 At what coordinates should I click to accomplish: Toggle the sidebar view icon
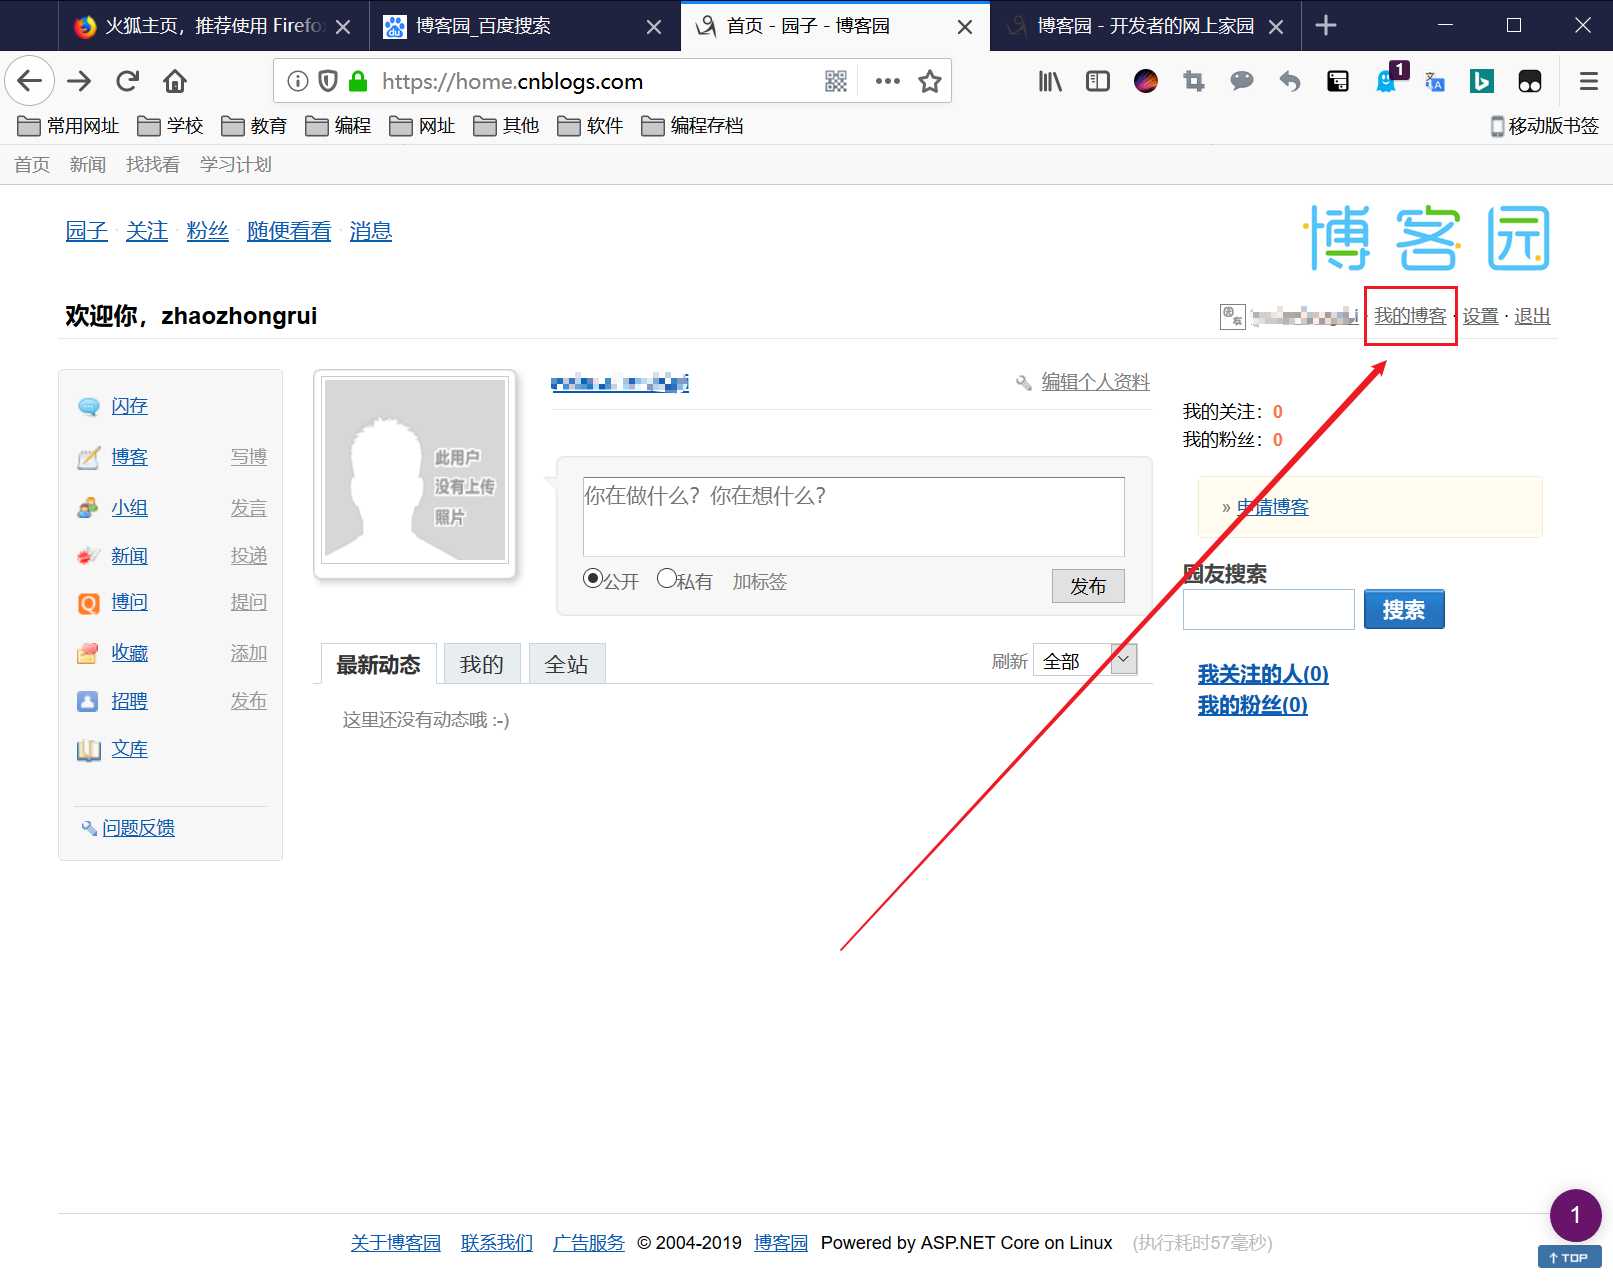pyautogui.click(x=1098, y=81)
